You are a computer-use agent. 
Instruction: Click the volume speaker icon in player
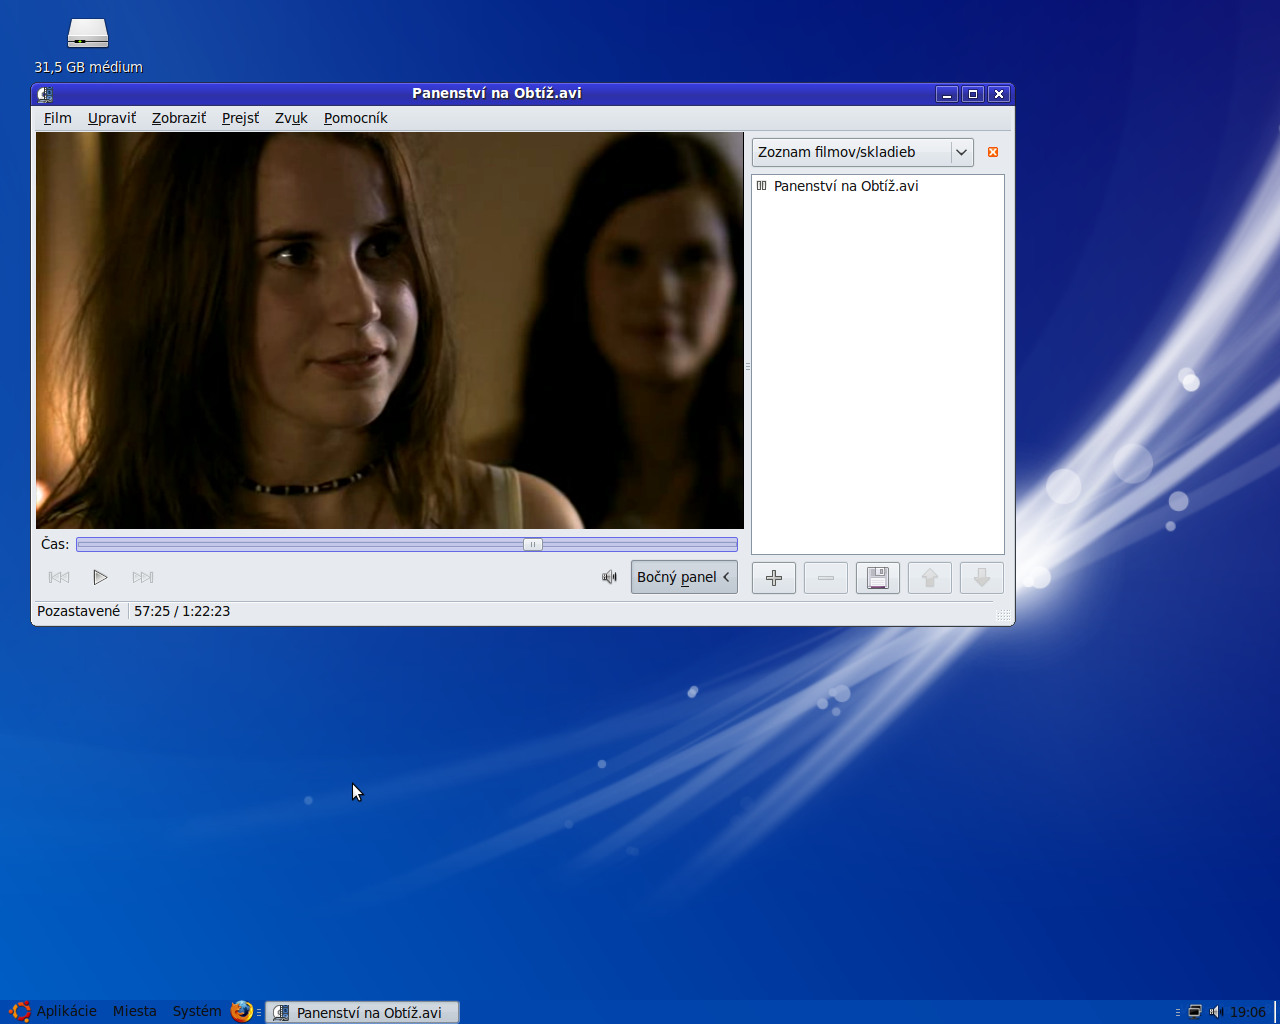609,577
